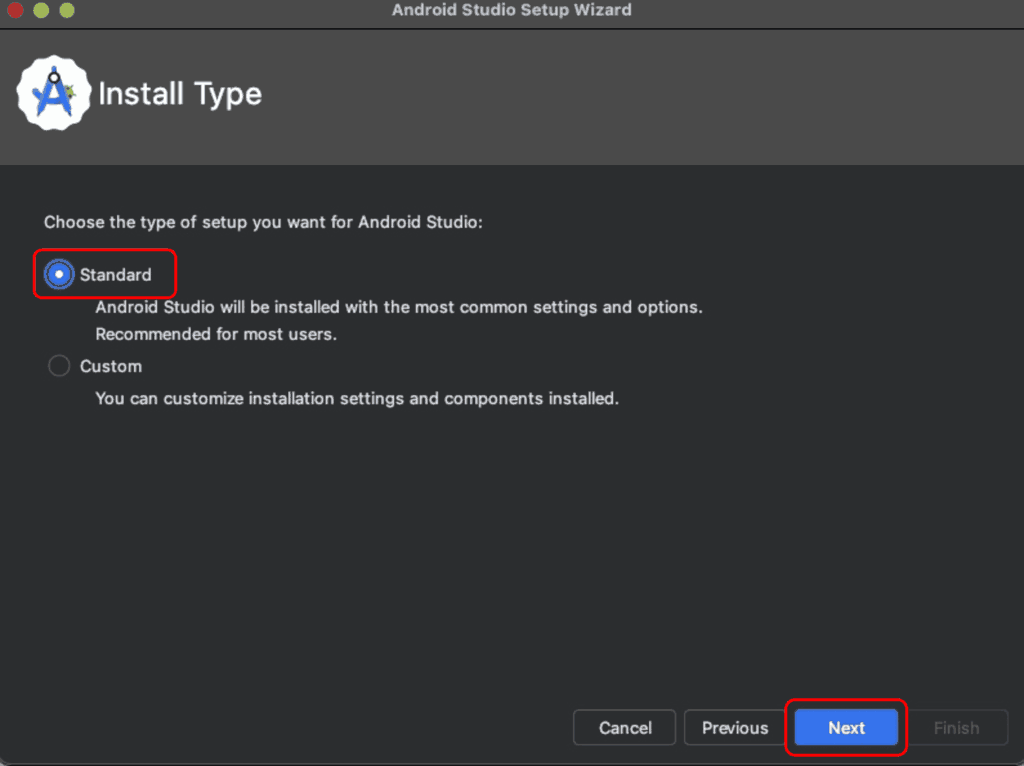Screen dimensions: 1024x766
Task: Cancel the setup wizard
Action: [x=624, y=727]
